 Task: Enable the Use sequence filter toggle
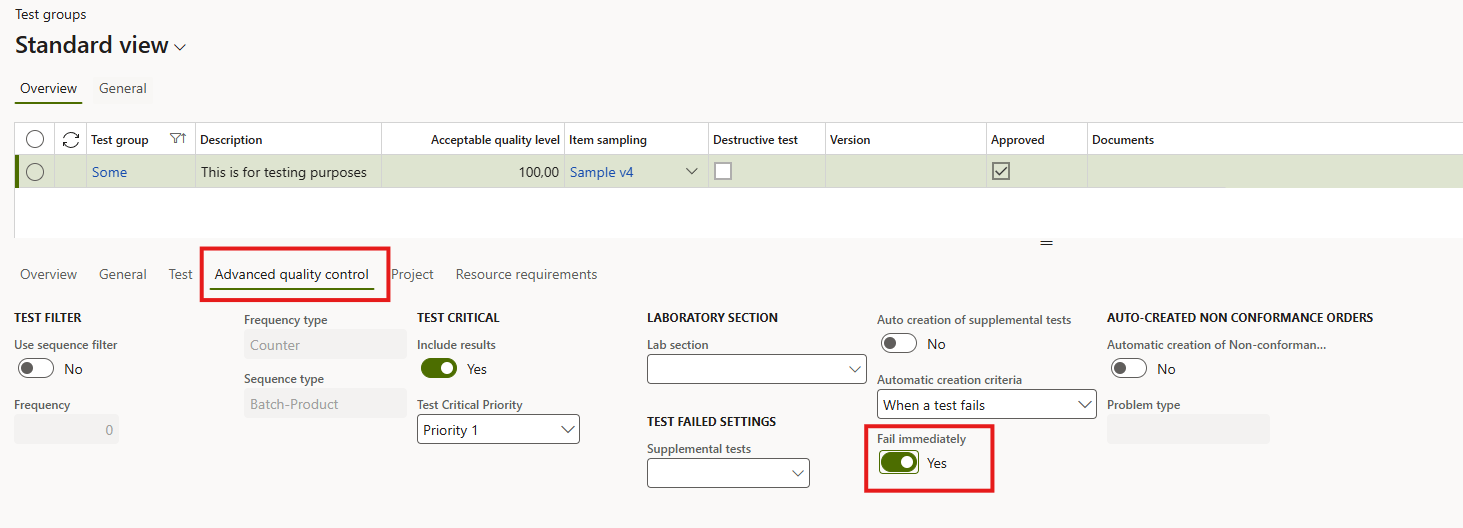click(36, 369)
